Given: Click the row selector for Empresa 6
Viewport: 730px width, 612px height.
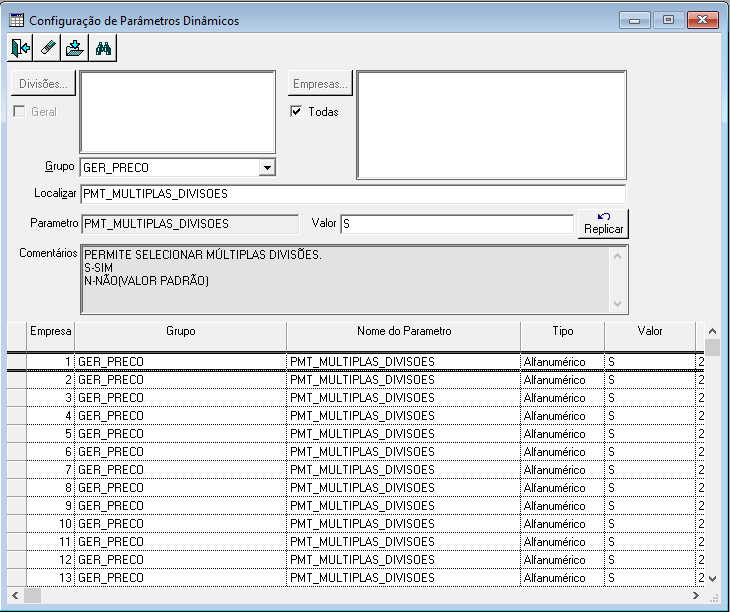Looking at the screenshot, I should tap(17, 452).
